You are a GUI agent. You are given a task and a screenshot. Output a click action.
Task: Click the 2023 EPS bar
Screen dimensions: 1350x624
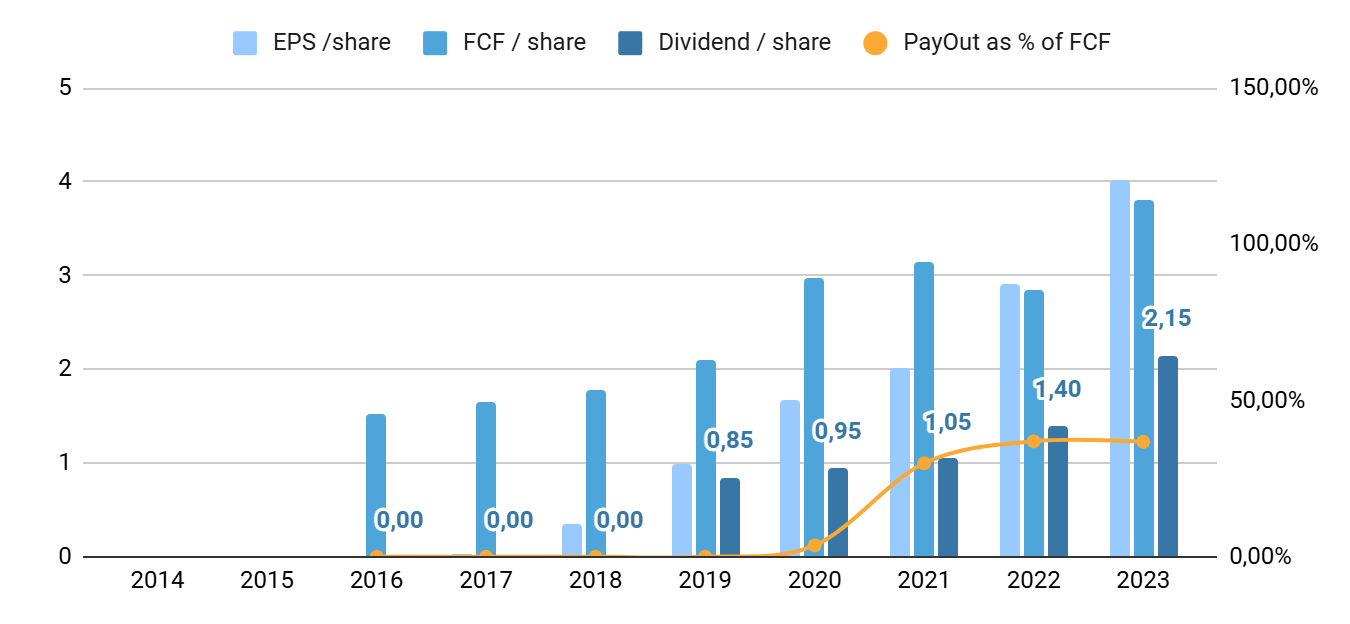point(1120,369)
